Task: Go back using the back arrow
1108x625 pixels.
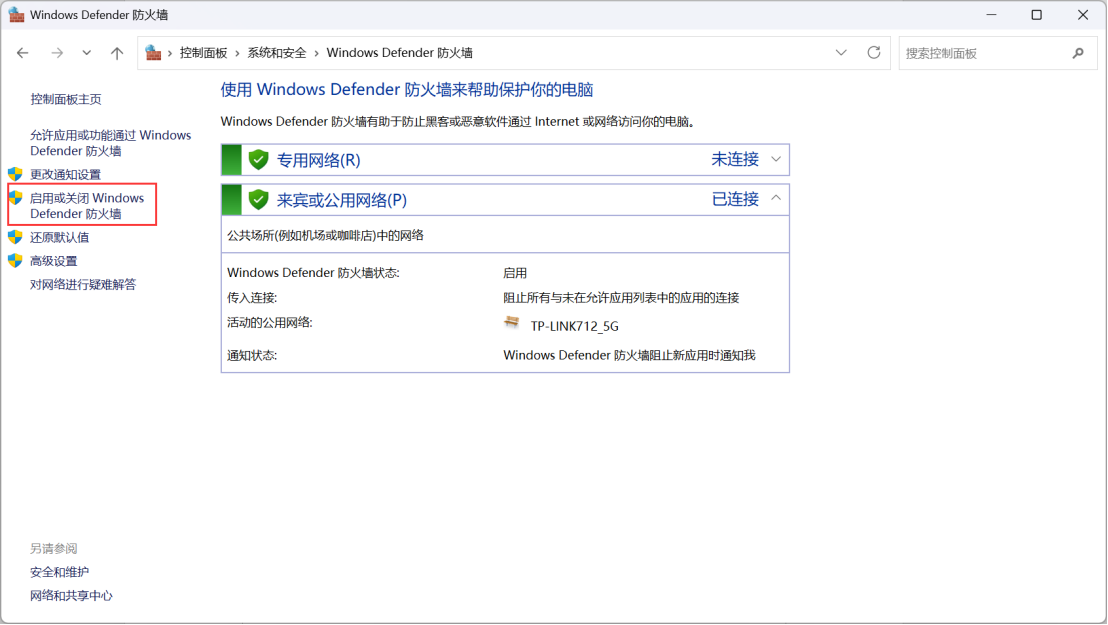Action: [x=23, y=53]
